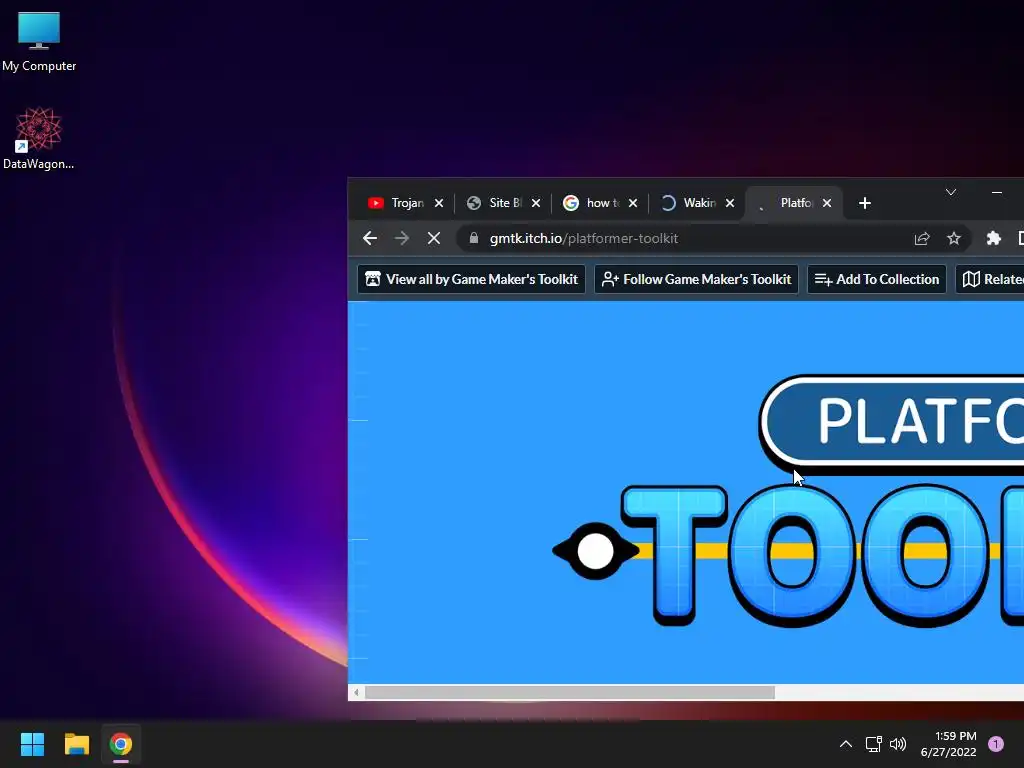This screenshot has height=768, width=1024.
Task: Open a new Chrome tab
Action: 865,203
